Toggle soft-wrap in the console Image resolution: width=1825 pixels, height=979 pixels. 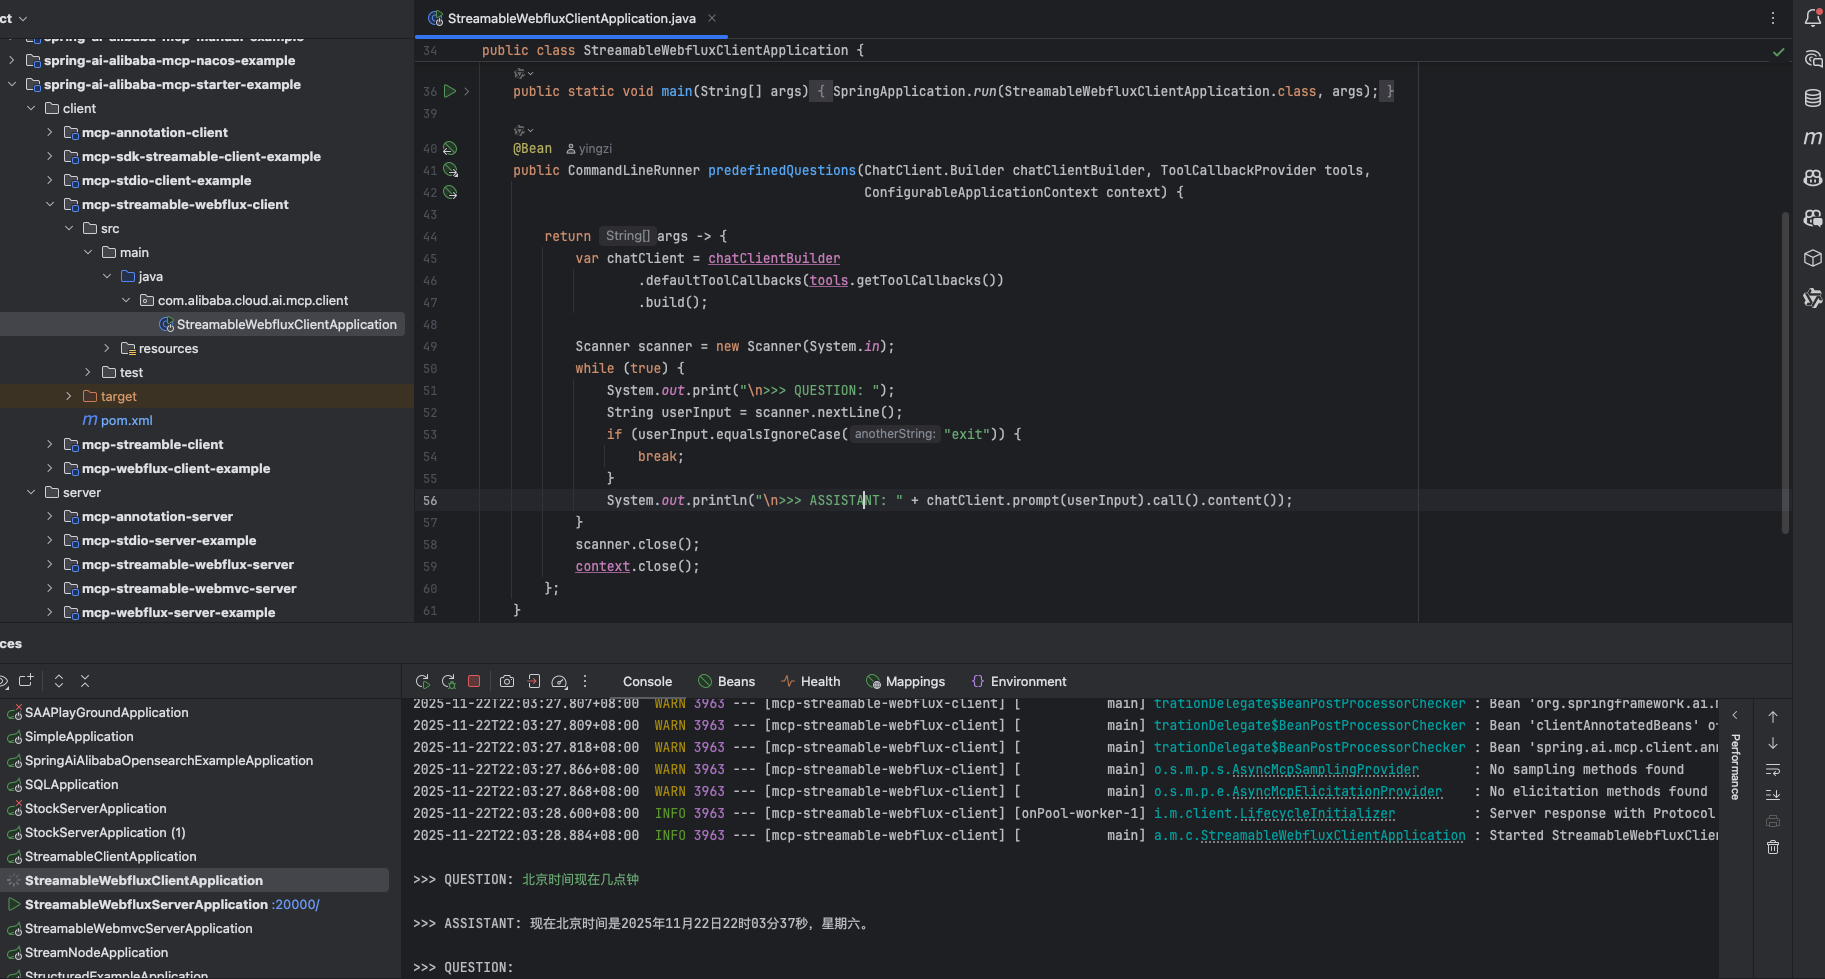[x=1773, y=770]
